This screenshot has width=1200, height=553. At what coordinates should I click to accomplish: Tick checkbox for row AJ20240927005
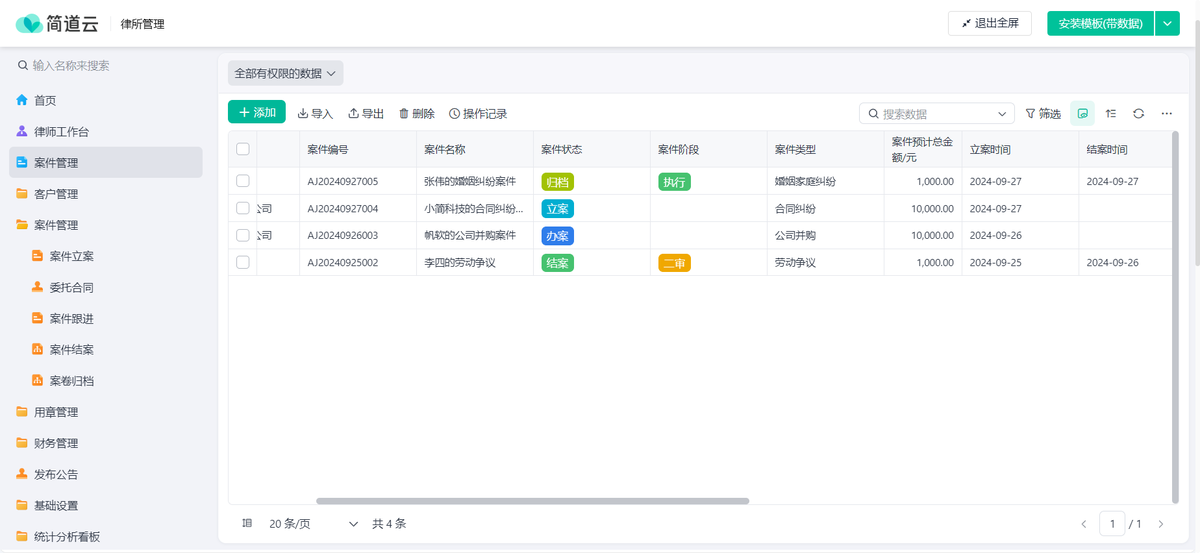click(242, 181)
